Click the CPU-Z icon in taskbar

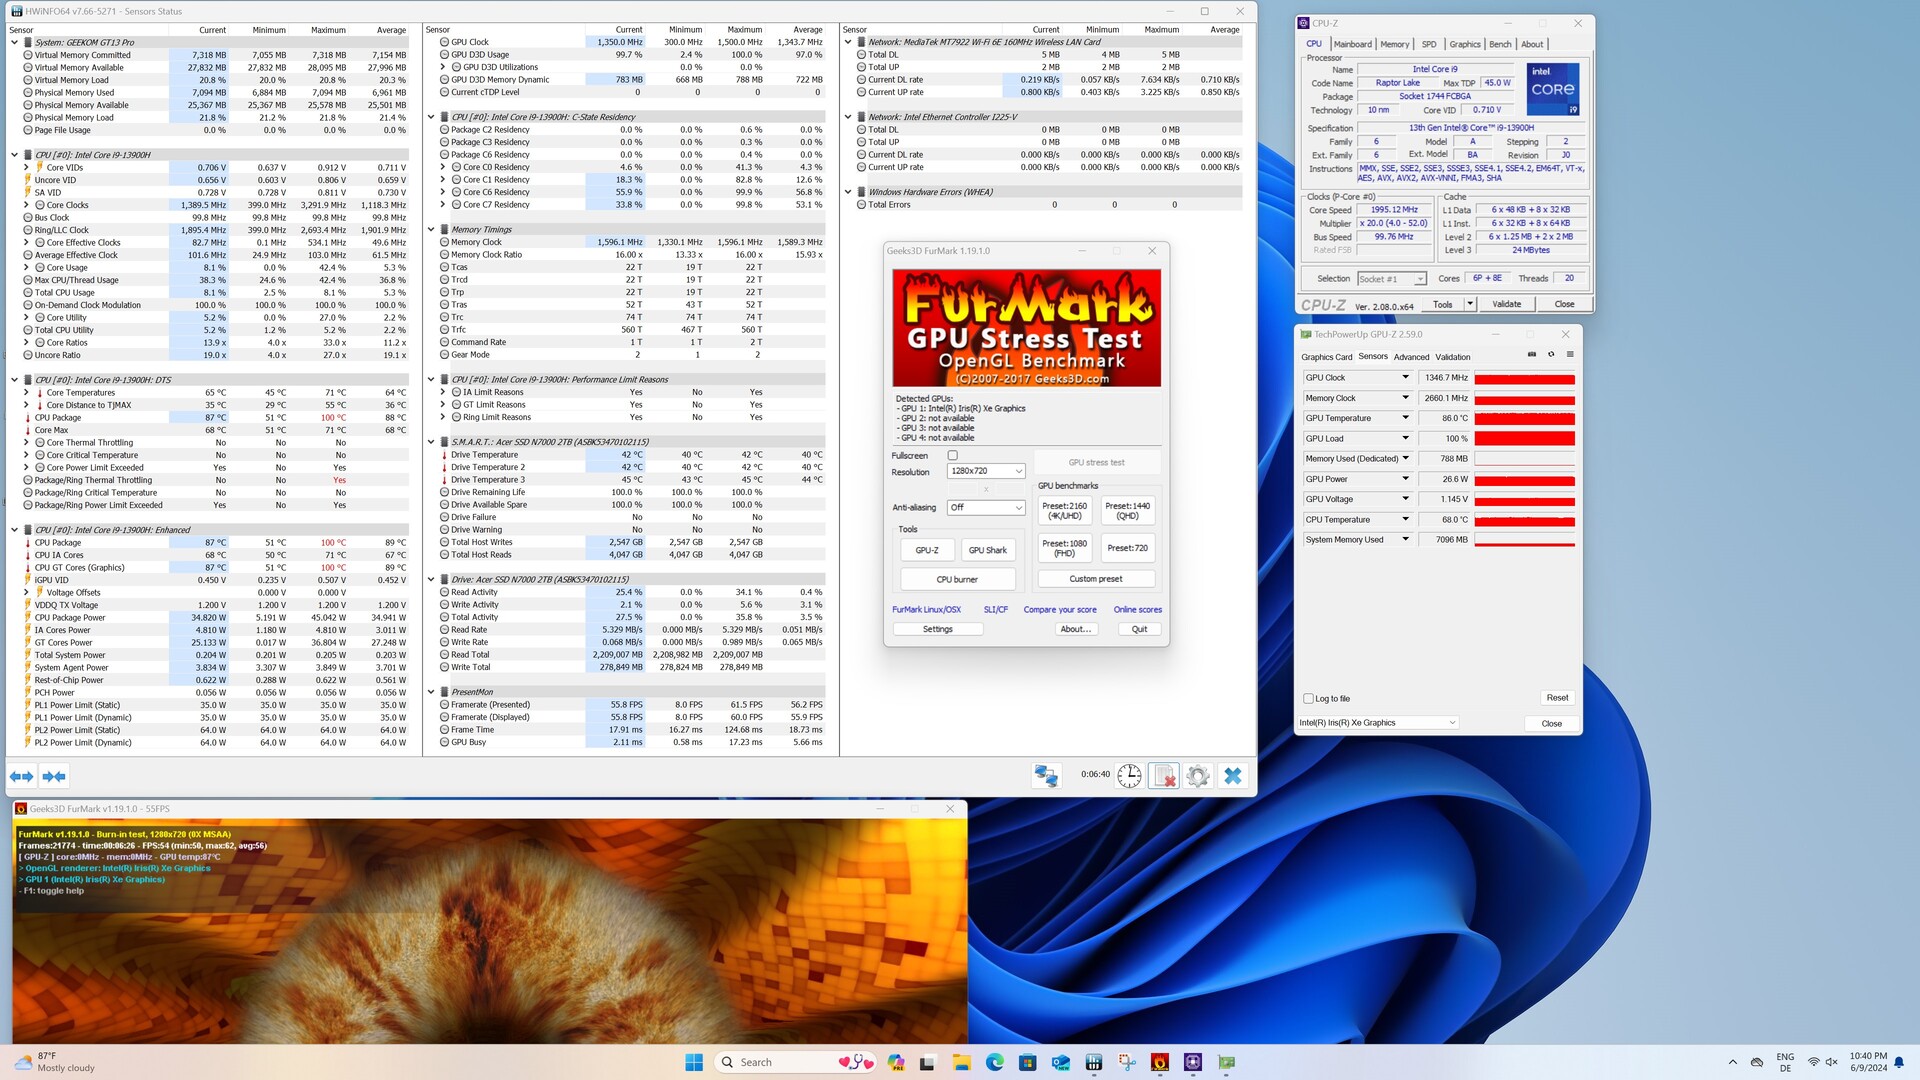[1193, 1062]
